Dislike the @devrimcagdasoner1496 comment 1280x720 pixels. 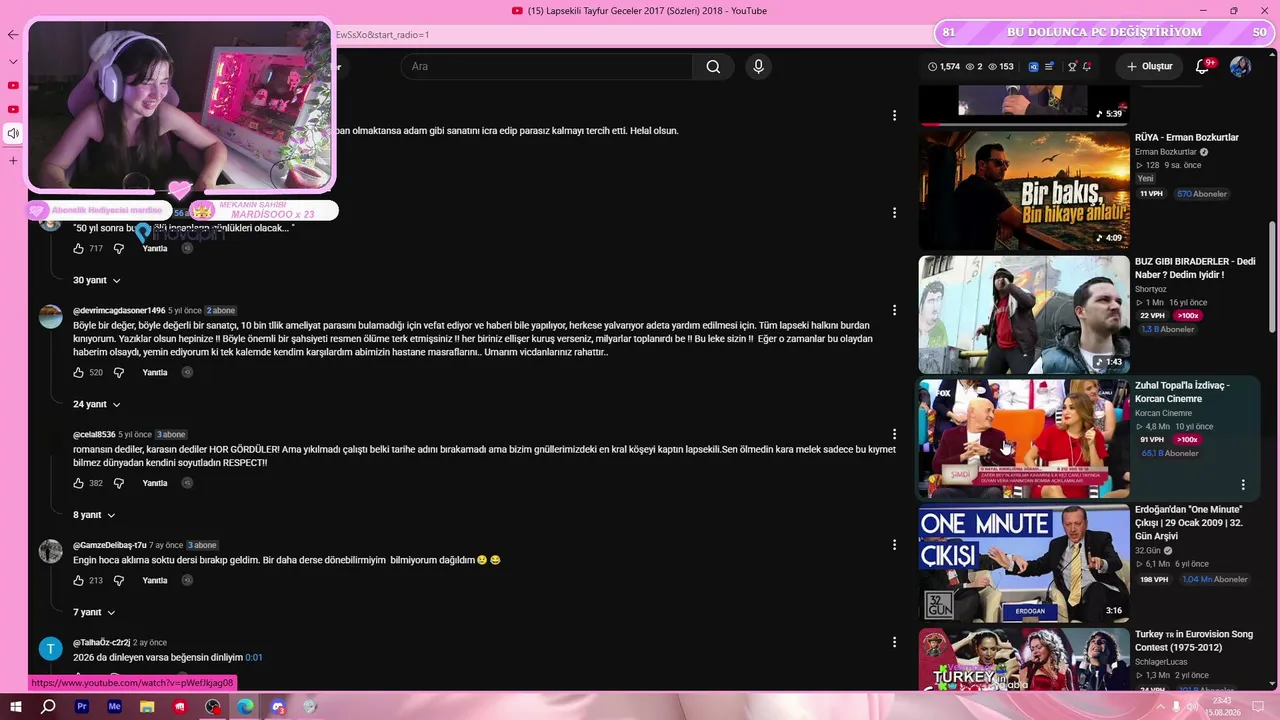118,372
